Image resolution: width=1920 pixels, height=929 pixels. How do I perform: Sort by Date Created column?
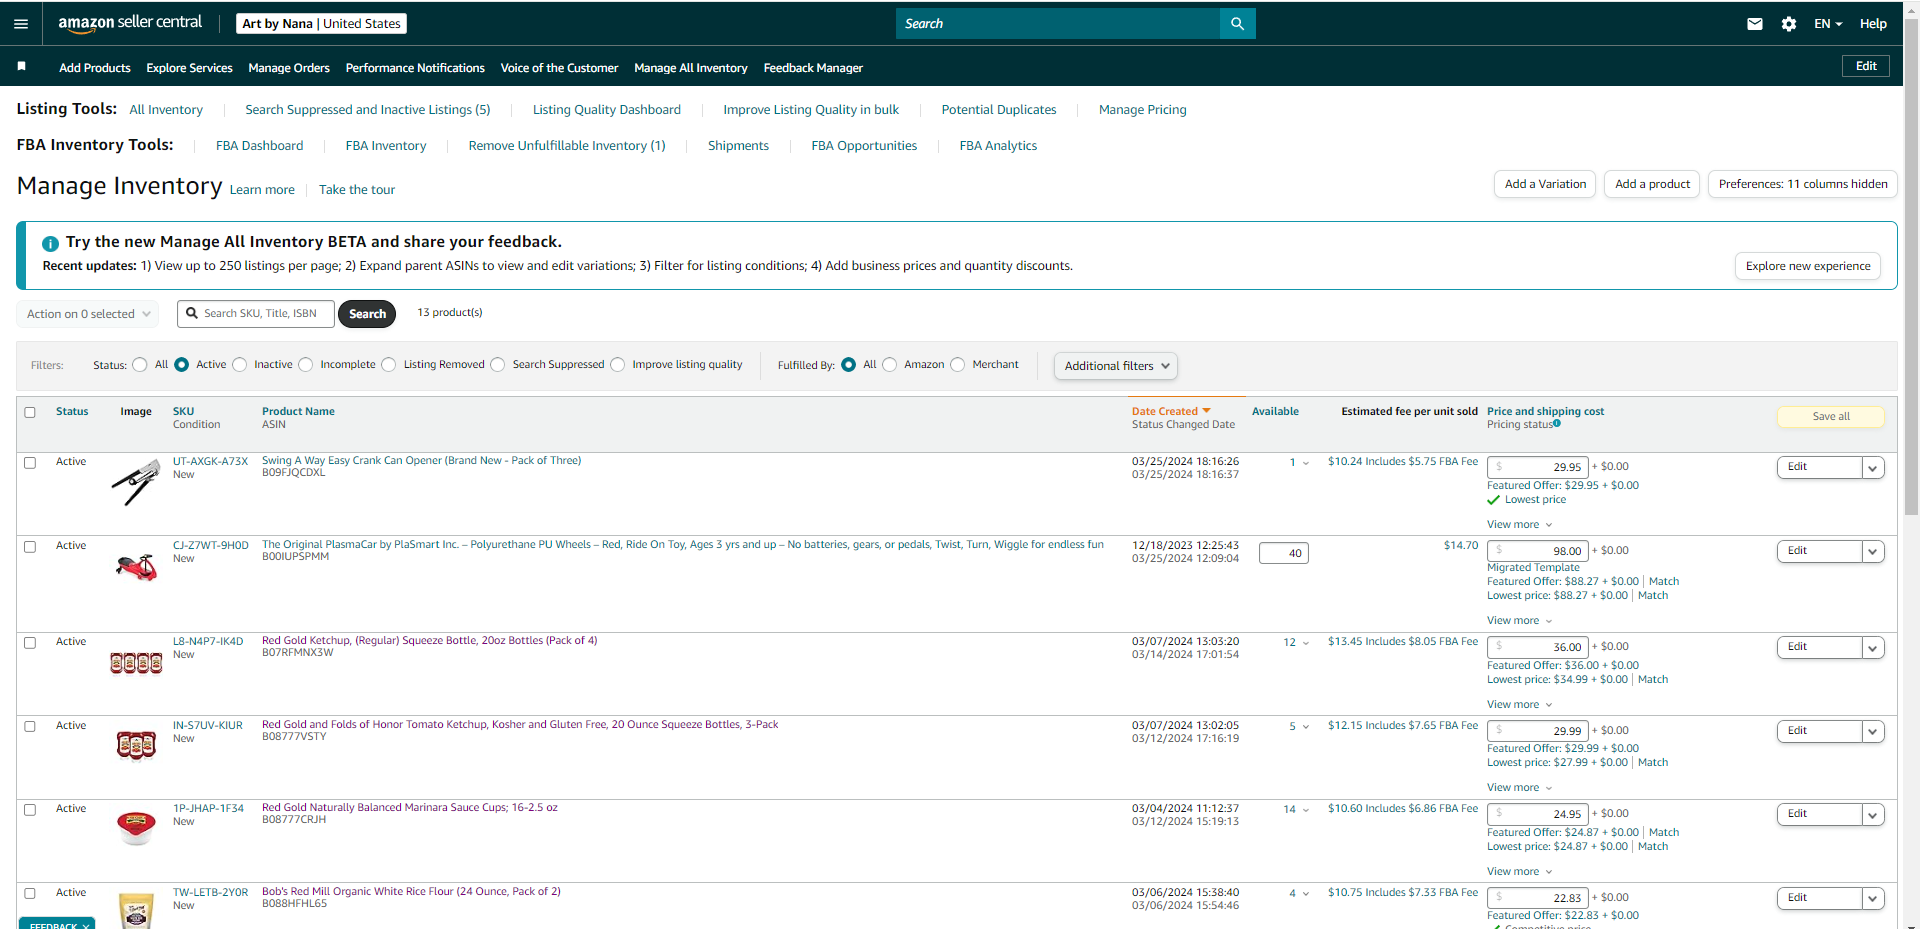tap(1171, 411)
